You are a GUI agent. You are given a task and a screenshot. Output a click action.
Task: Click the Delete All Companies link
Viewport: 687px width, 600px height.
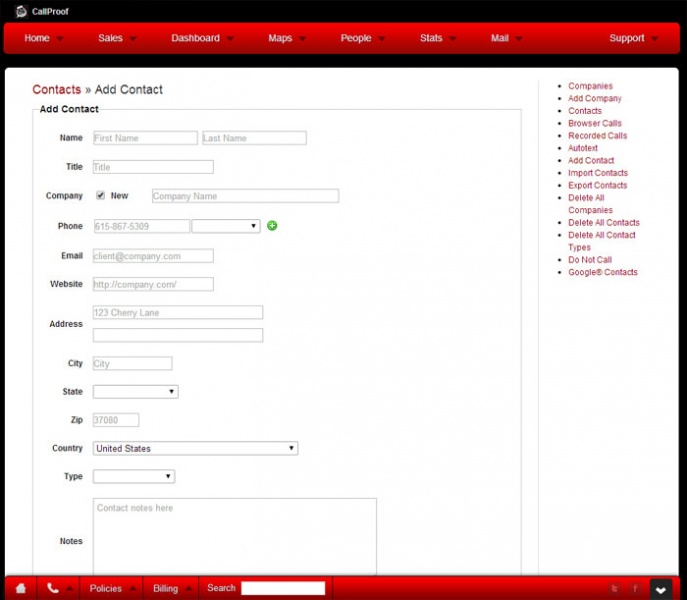590,204
